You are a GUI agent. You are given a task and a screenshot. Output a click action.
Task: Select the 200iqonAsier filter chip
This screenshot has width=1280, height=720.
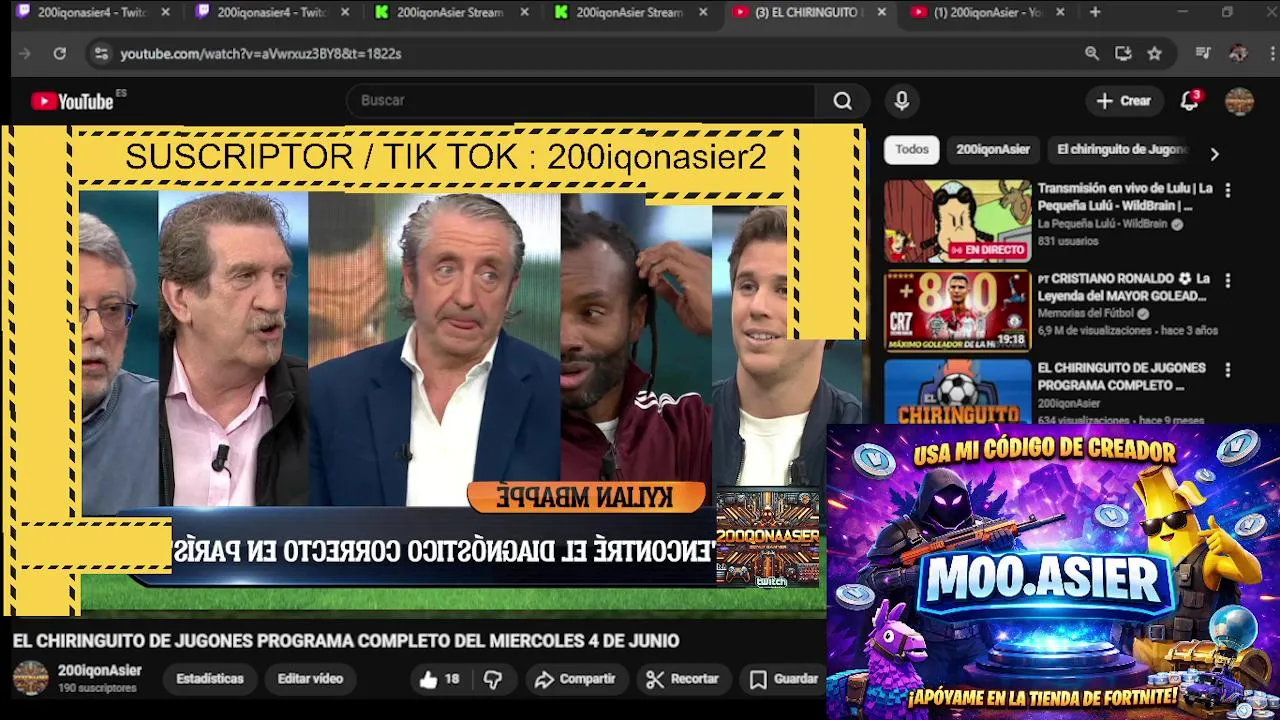(993, 149)
